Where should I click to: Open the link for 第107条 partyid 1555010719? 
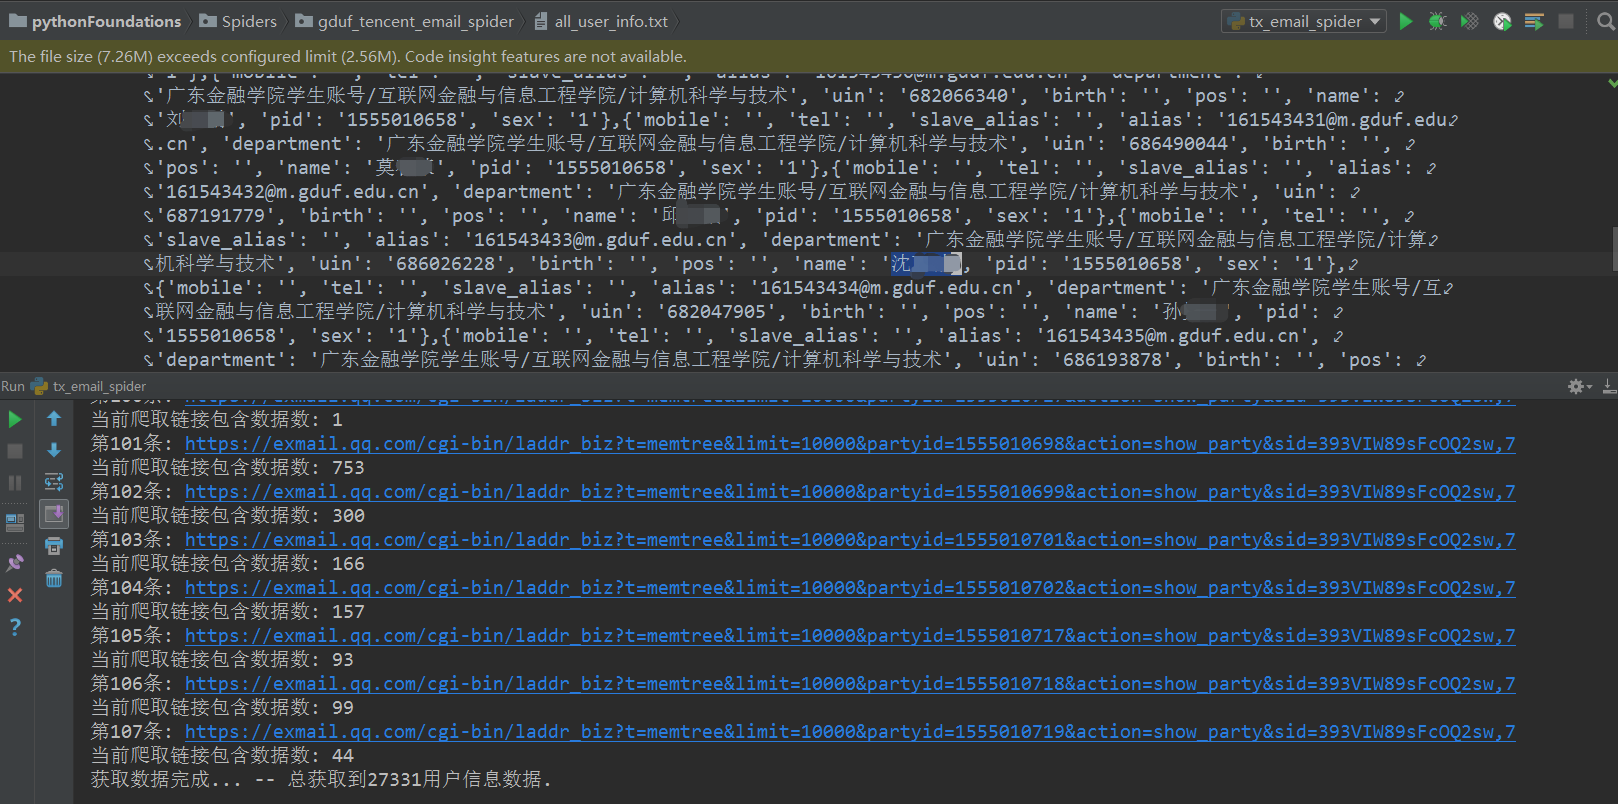pos(849,732)
